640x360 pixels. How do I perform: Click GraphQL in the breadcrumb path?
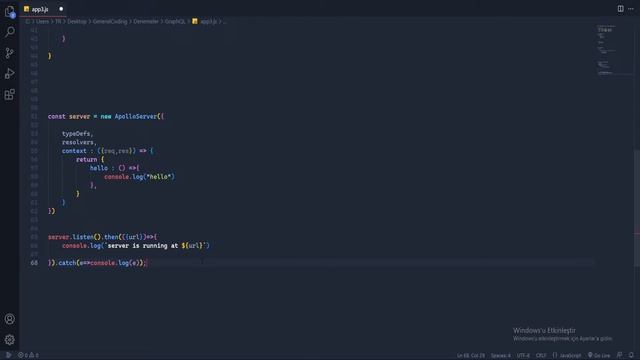175,21
